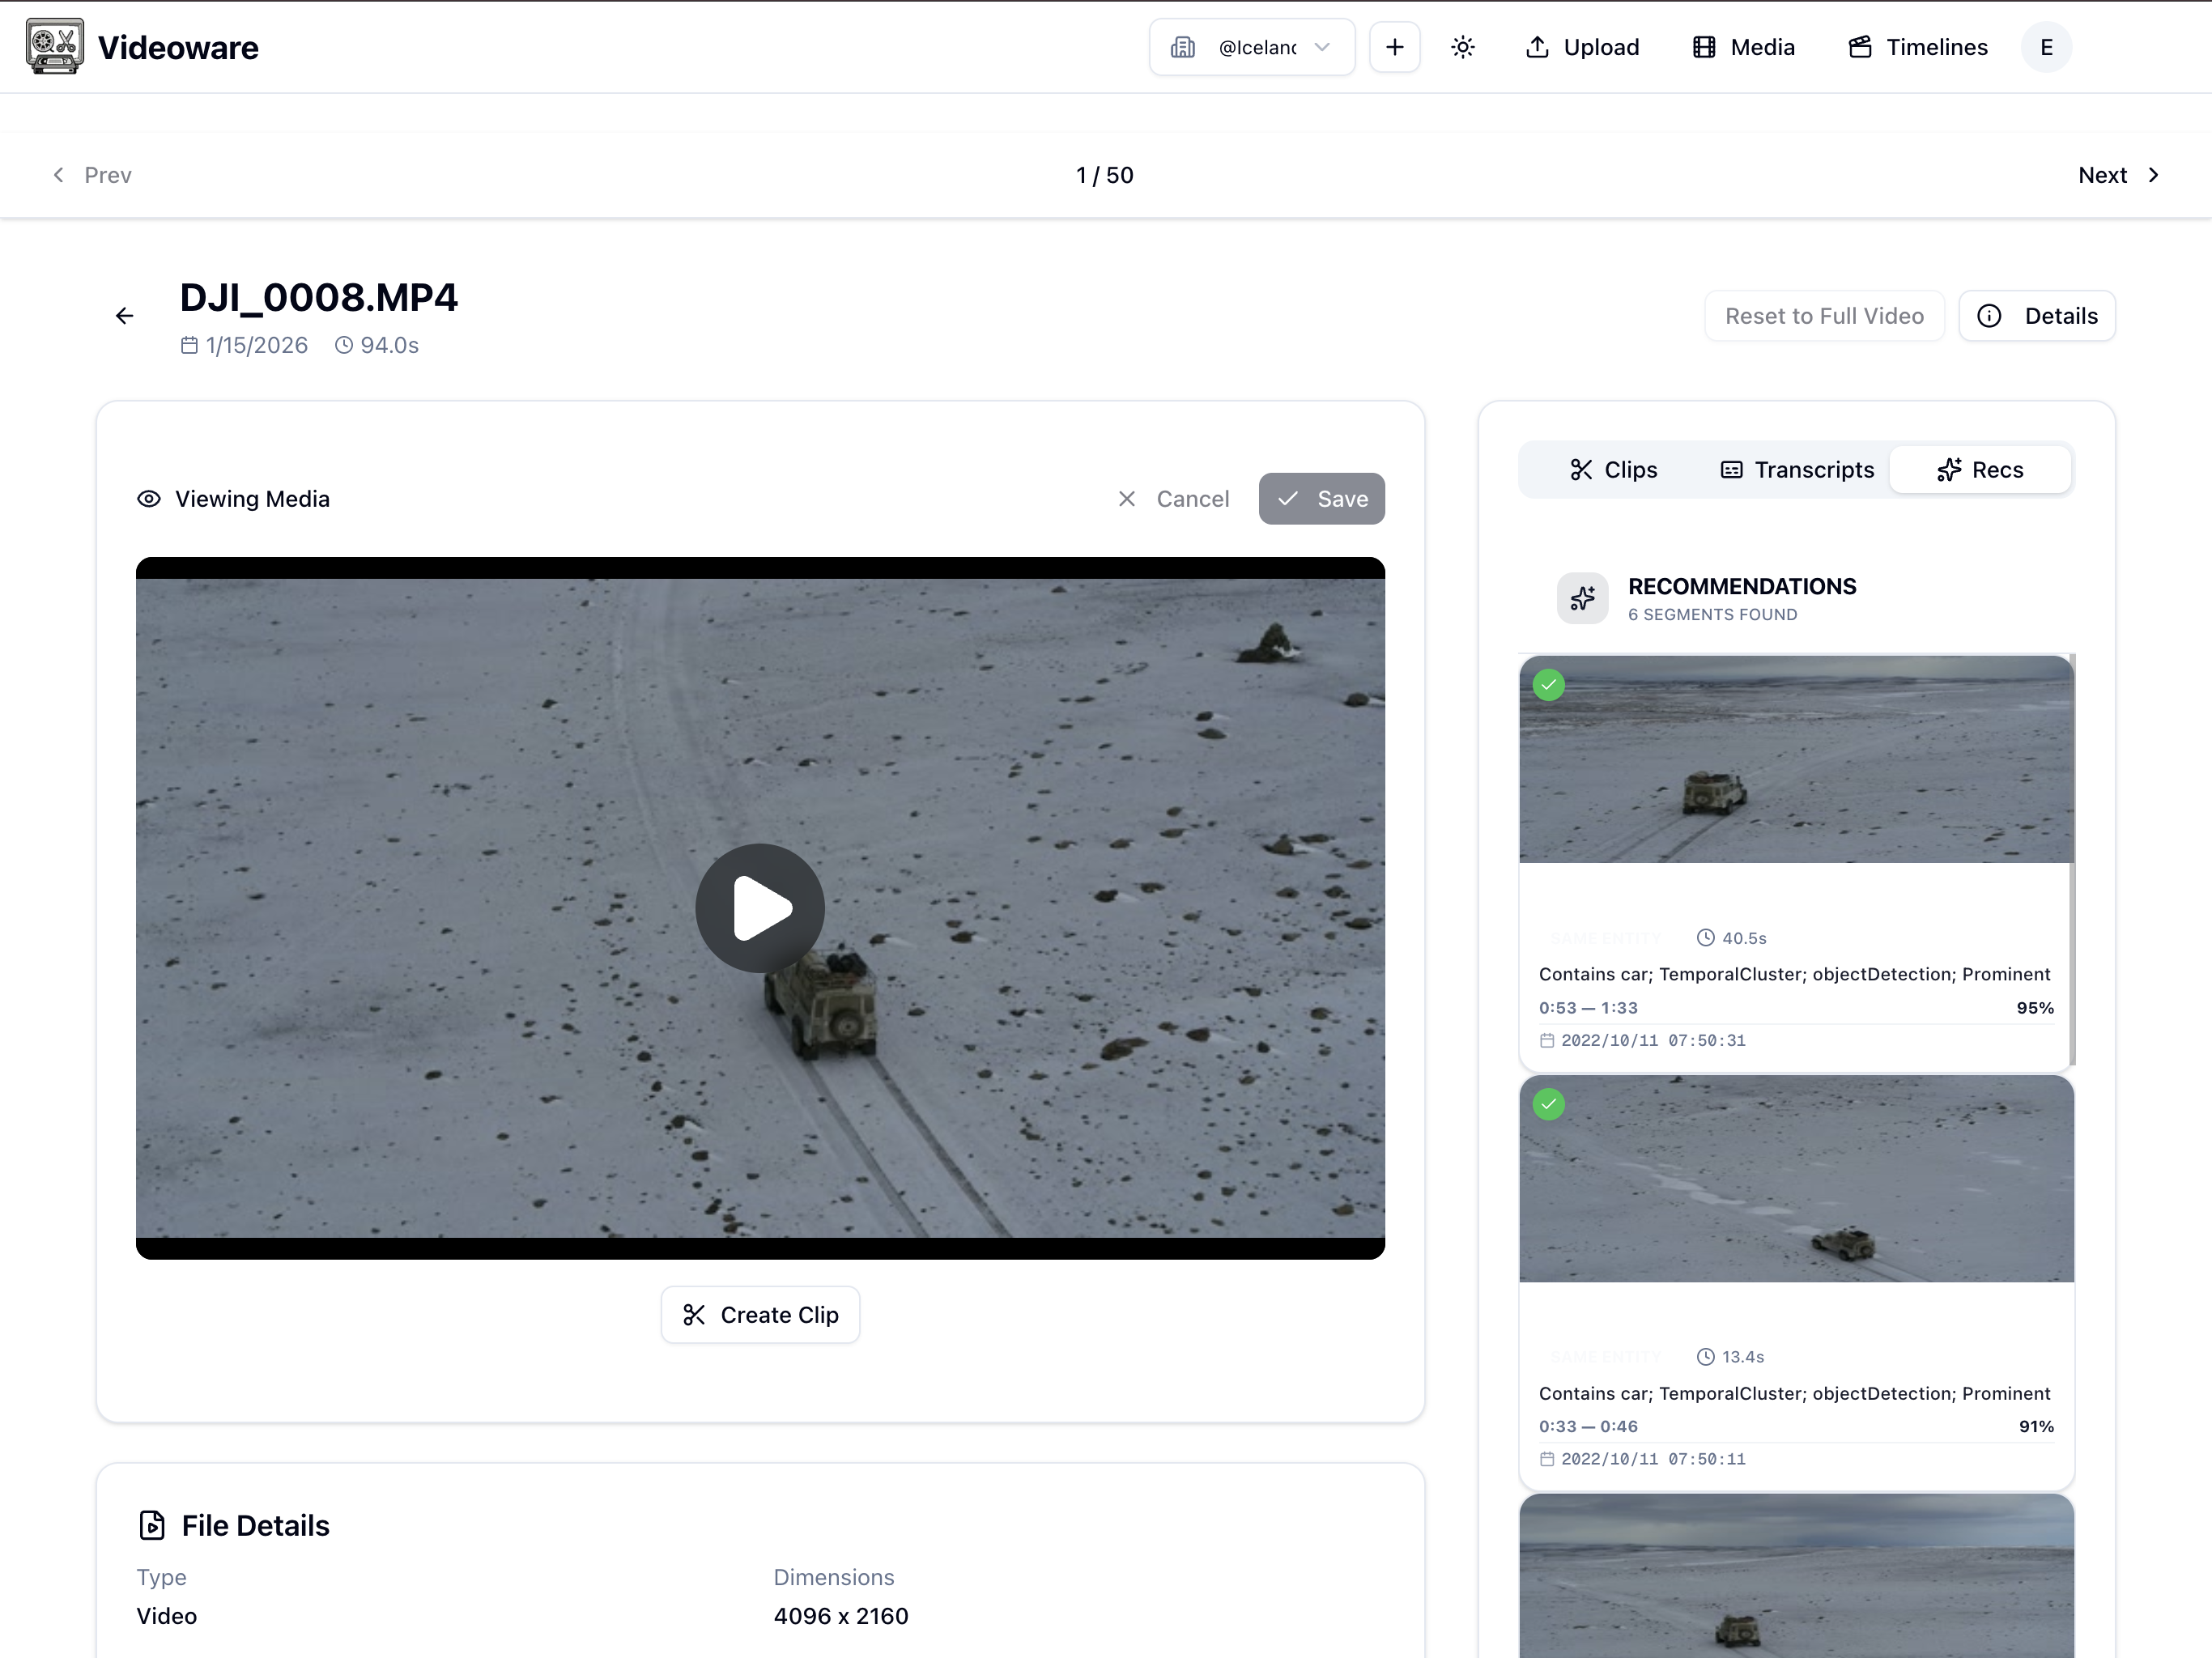Open the @Iceland workspace dropdown
The width and height of the screenshot is (2212, 1658).
coord(1251,47)
